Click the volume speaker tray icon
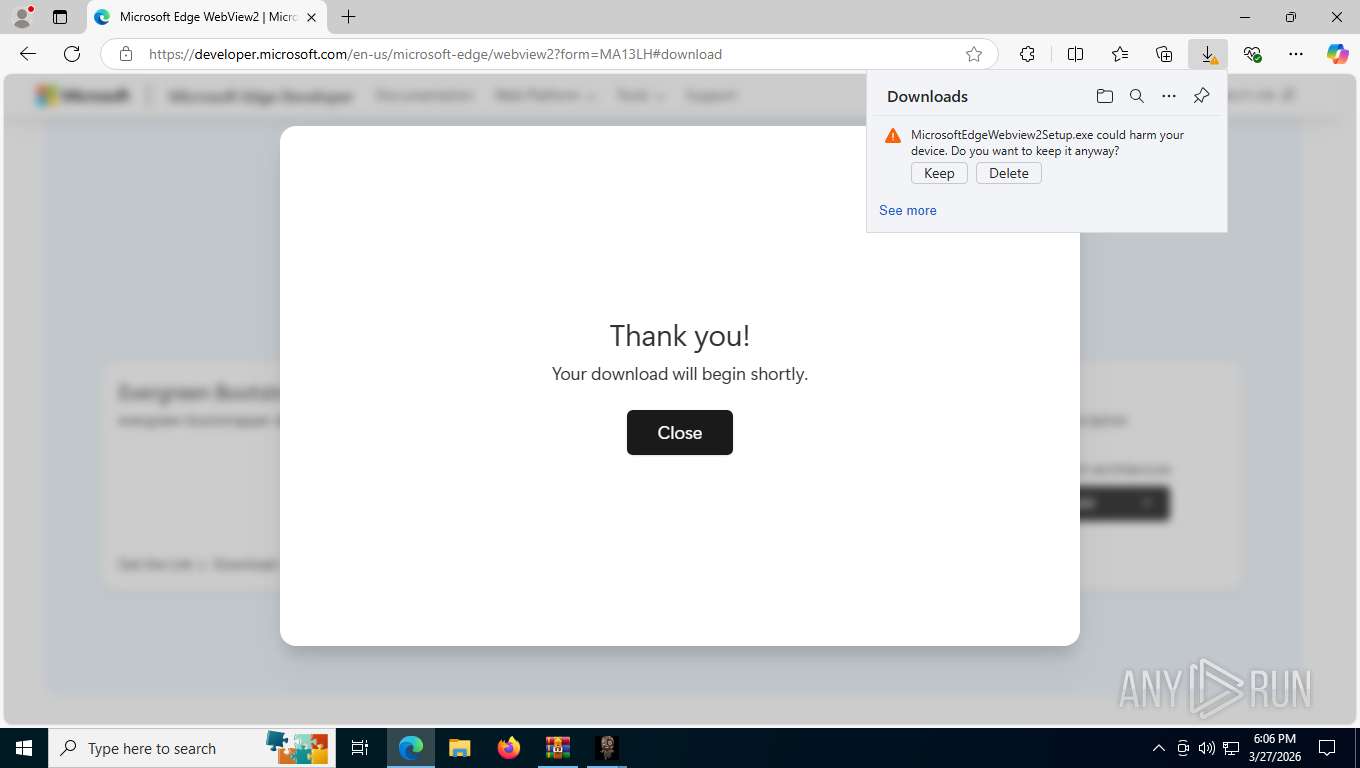 pyautogui.click(x=1206, y=748)
